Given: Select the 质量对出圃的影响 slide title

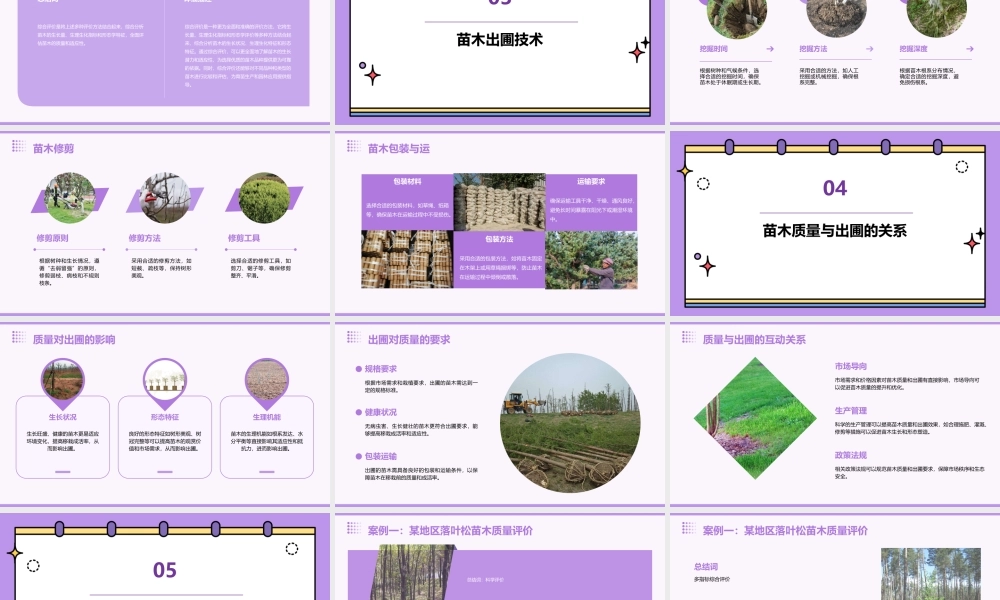Looking at the screenshot, I should coord(74,340).
